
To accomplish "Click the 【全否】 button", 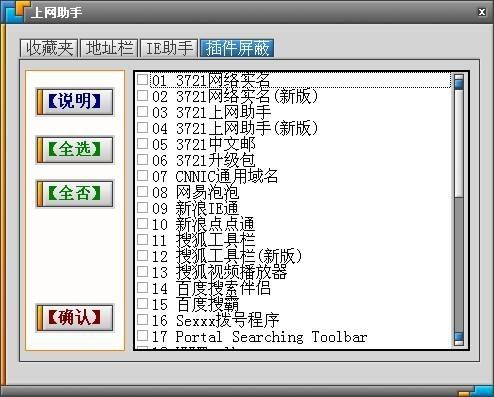I will coord(75,194).
